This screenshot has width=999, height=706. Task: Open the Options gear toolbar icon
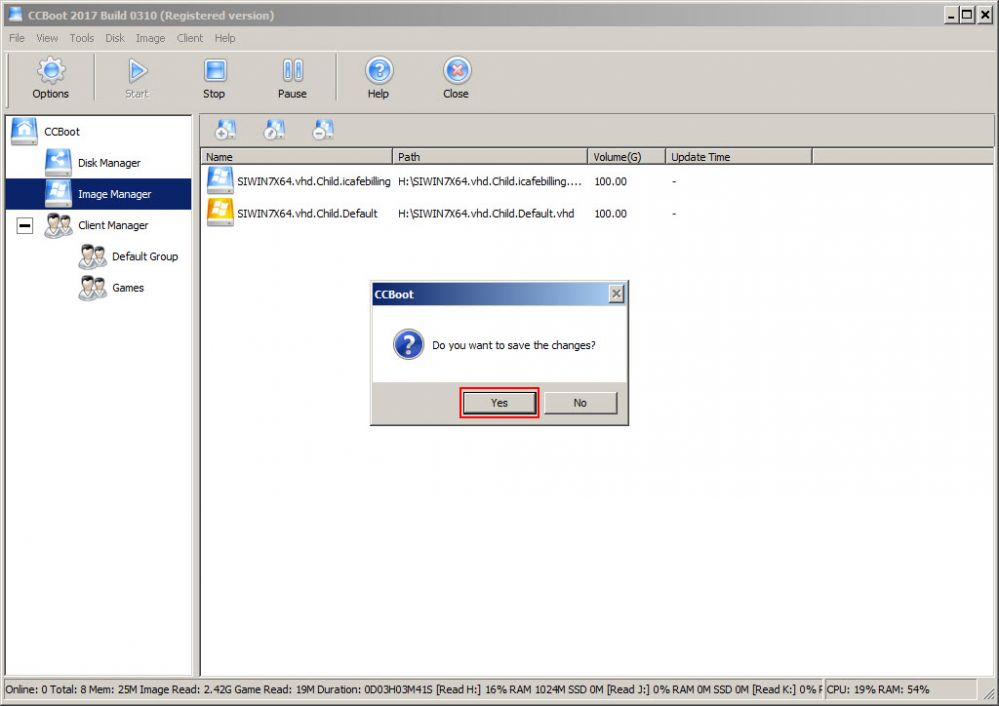point(51,71)
